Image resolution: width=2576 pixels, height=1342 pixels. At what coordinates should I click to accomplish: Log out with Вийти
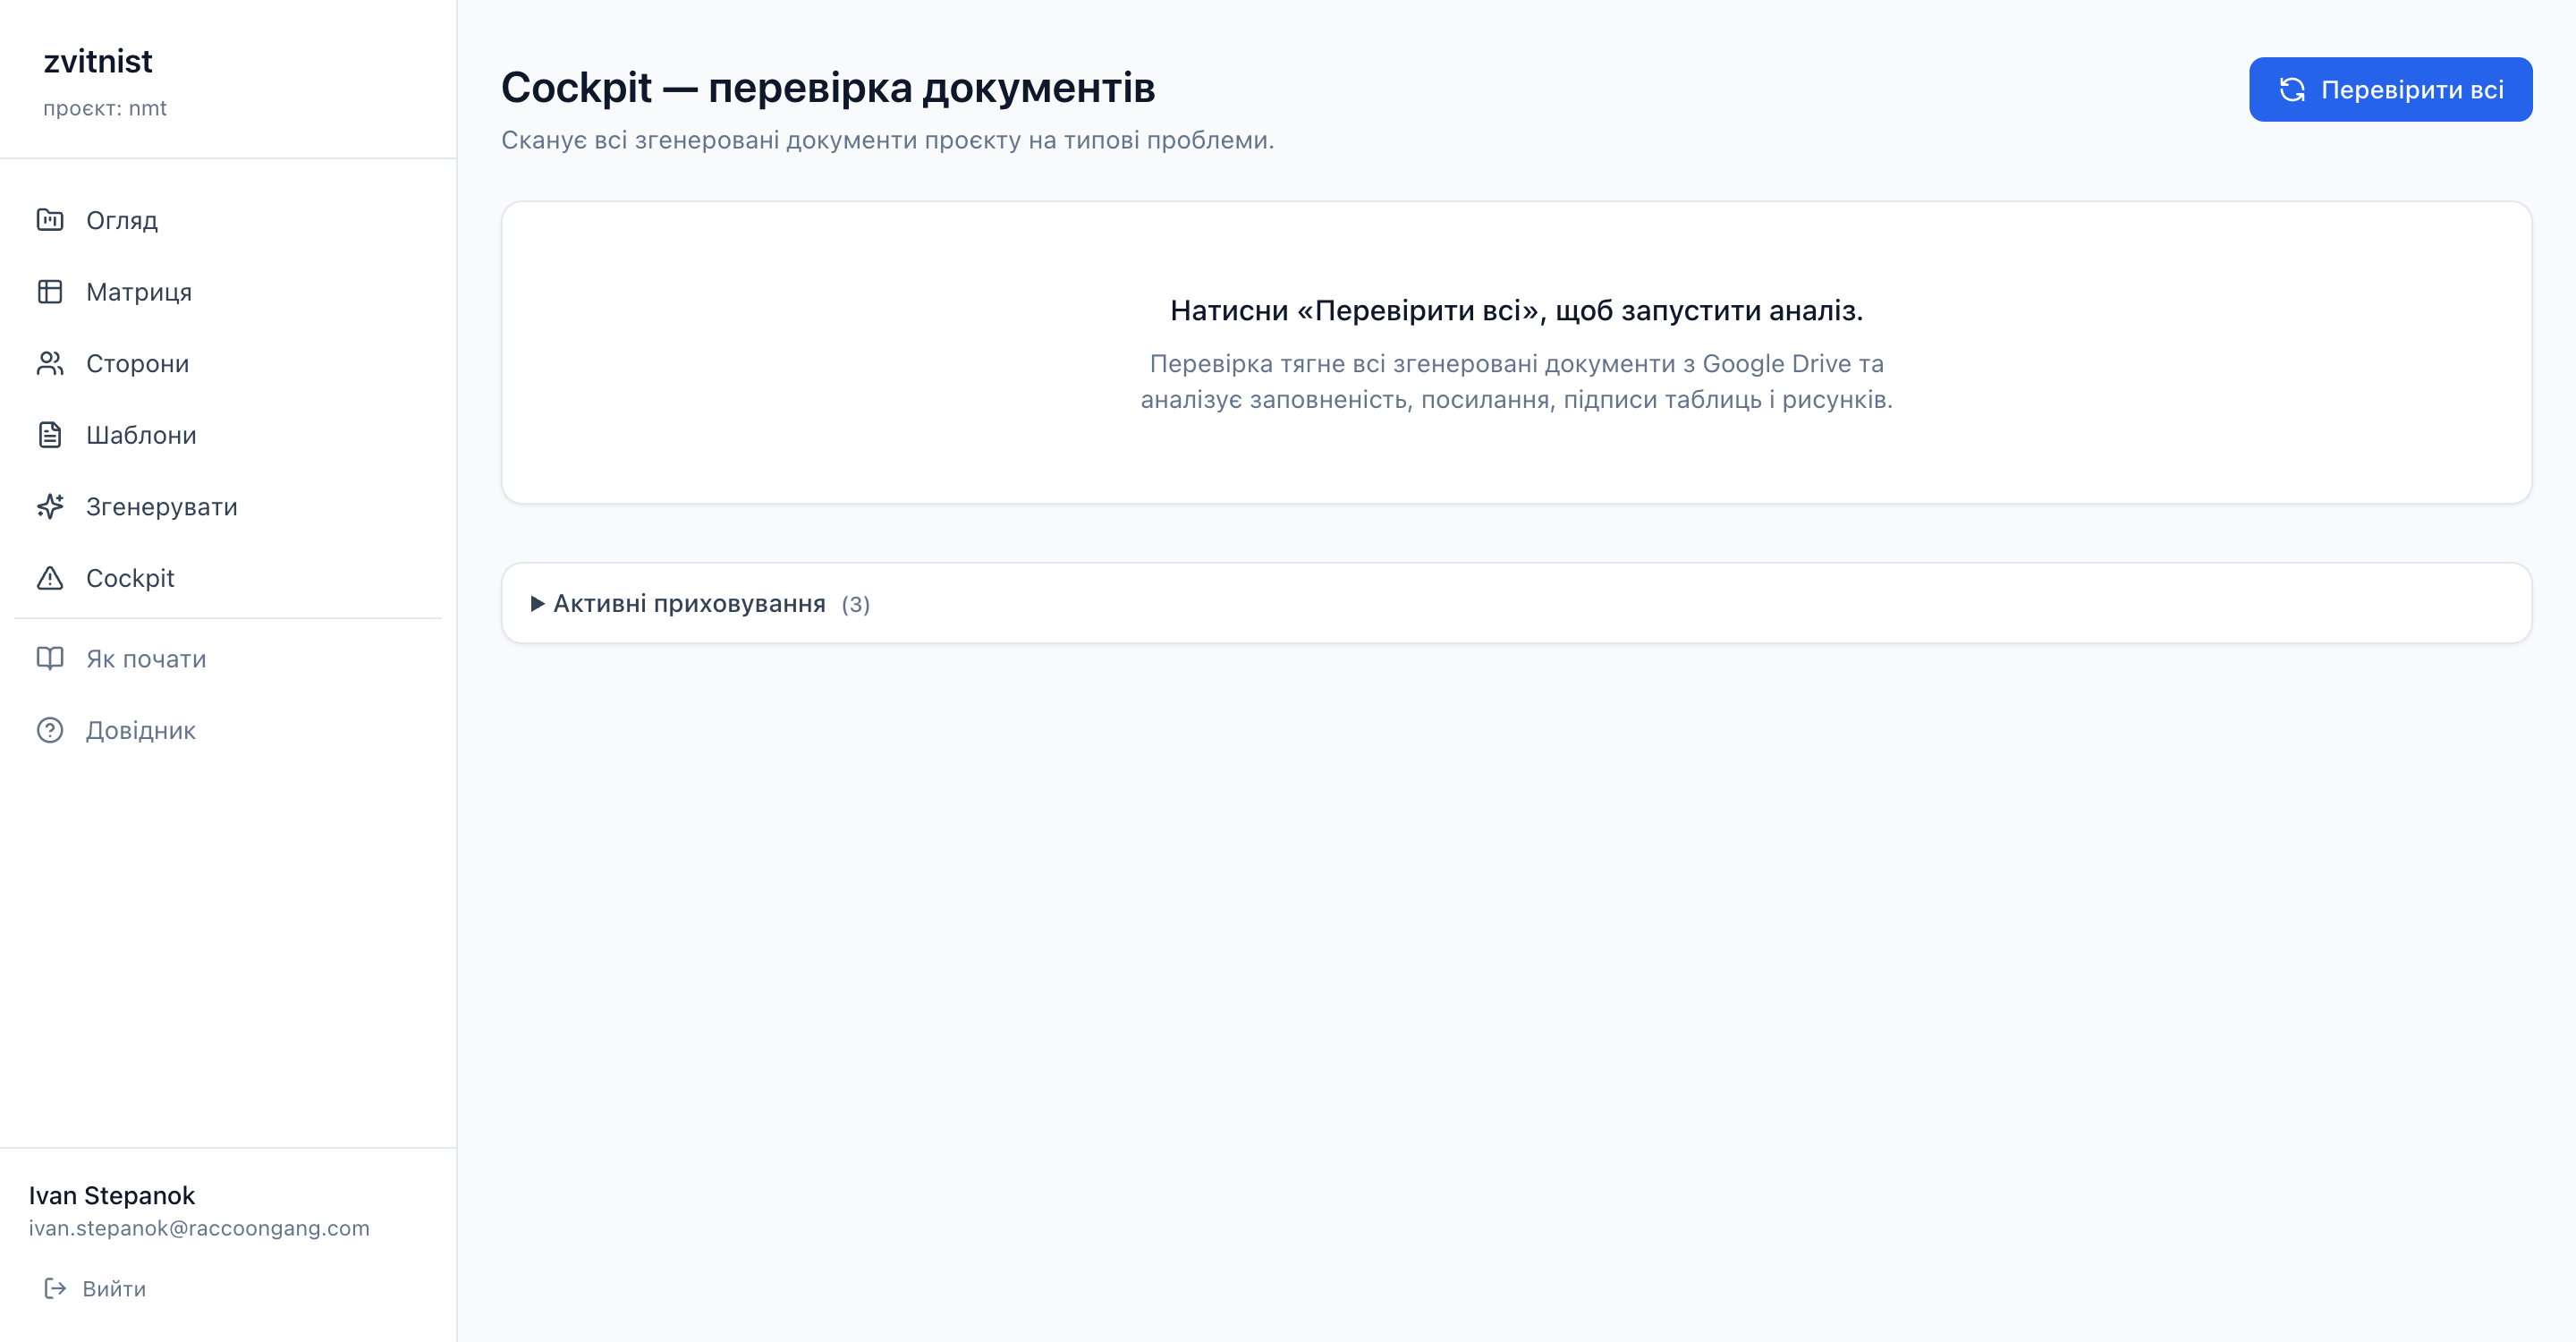[96, 1288]
